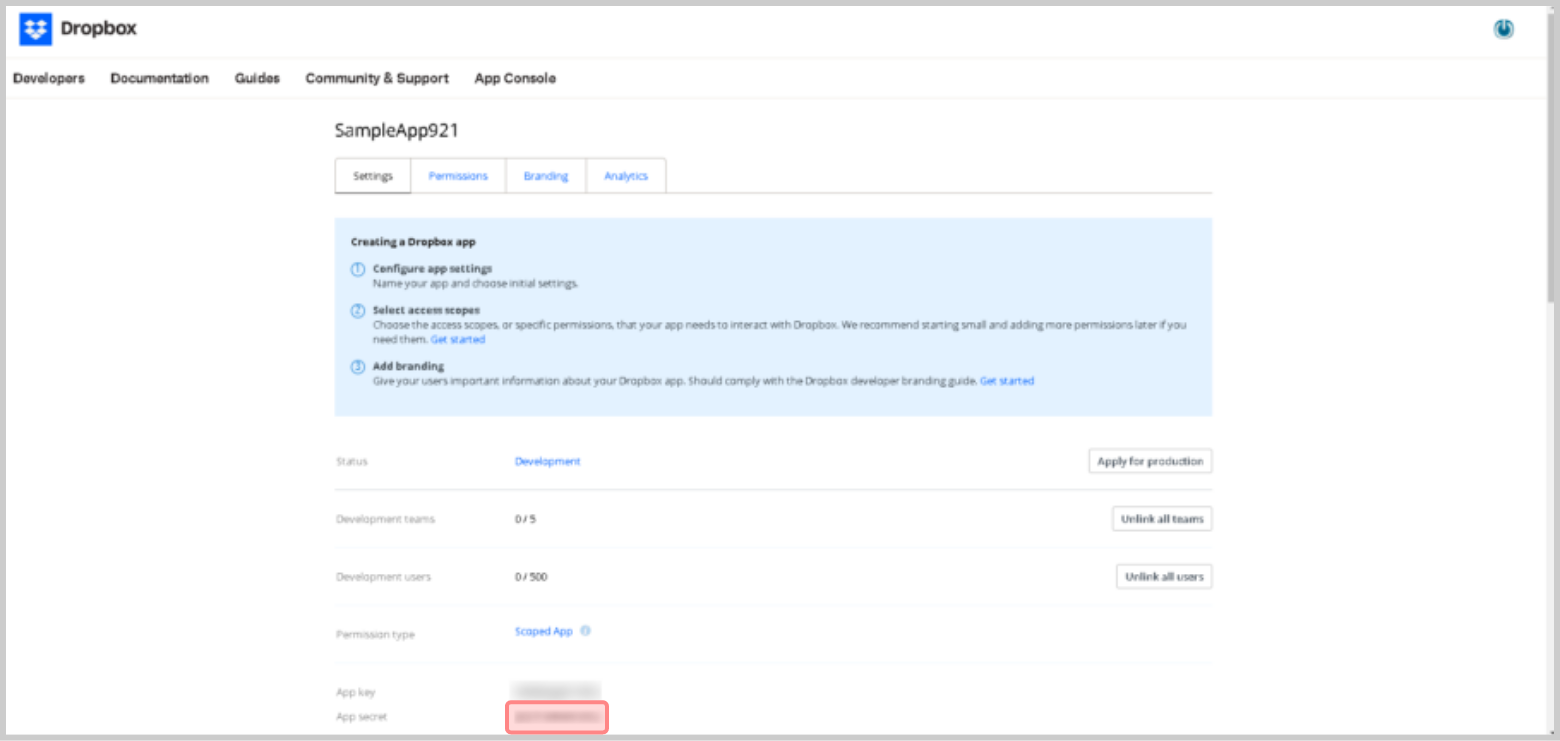The height and width of the screenshot is (741, 1560).
Task: Click the Dropbox logo icon
Action: [35, 29]
